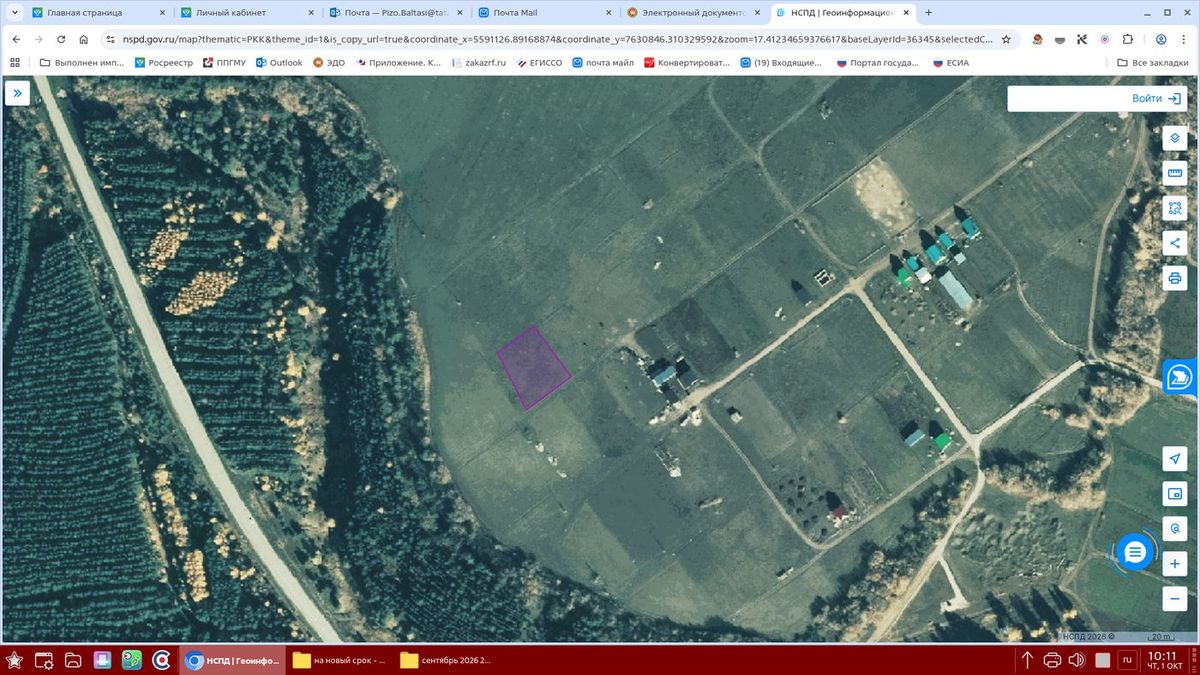This screenshot has width=1200, height=675.
Task: Switch keyboard layout via ru indicator
Action: pyautogui.click(x=1126, y=660)
